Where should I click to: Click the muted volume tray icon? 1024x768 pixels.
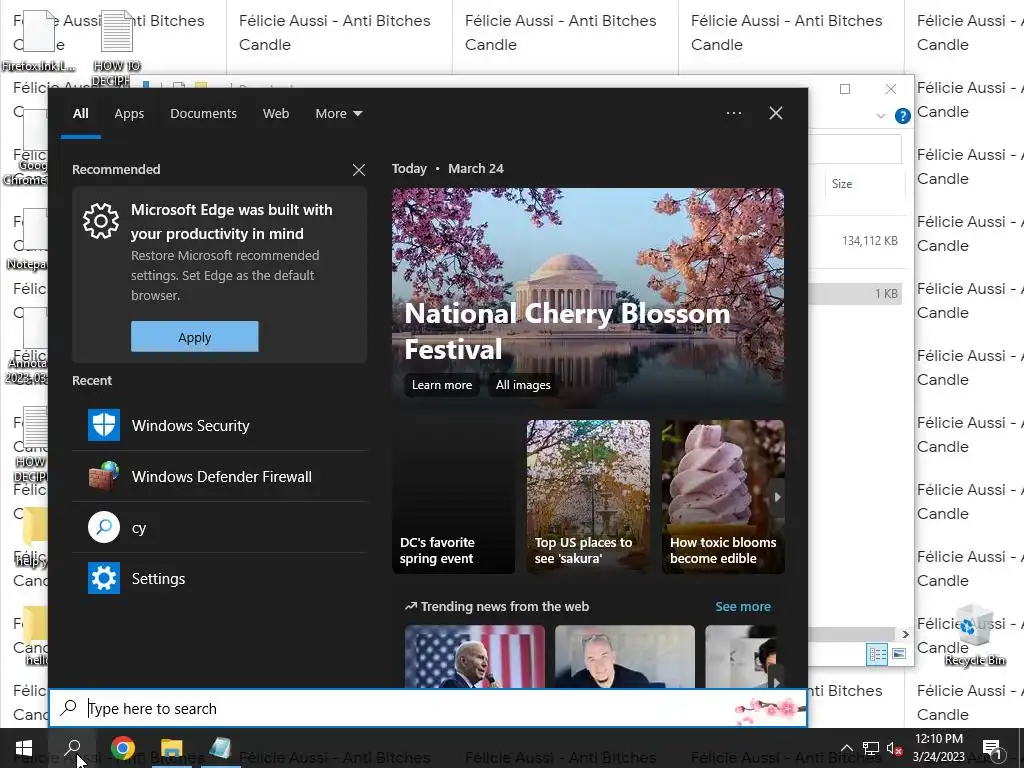895,748
